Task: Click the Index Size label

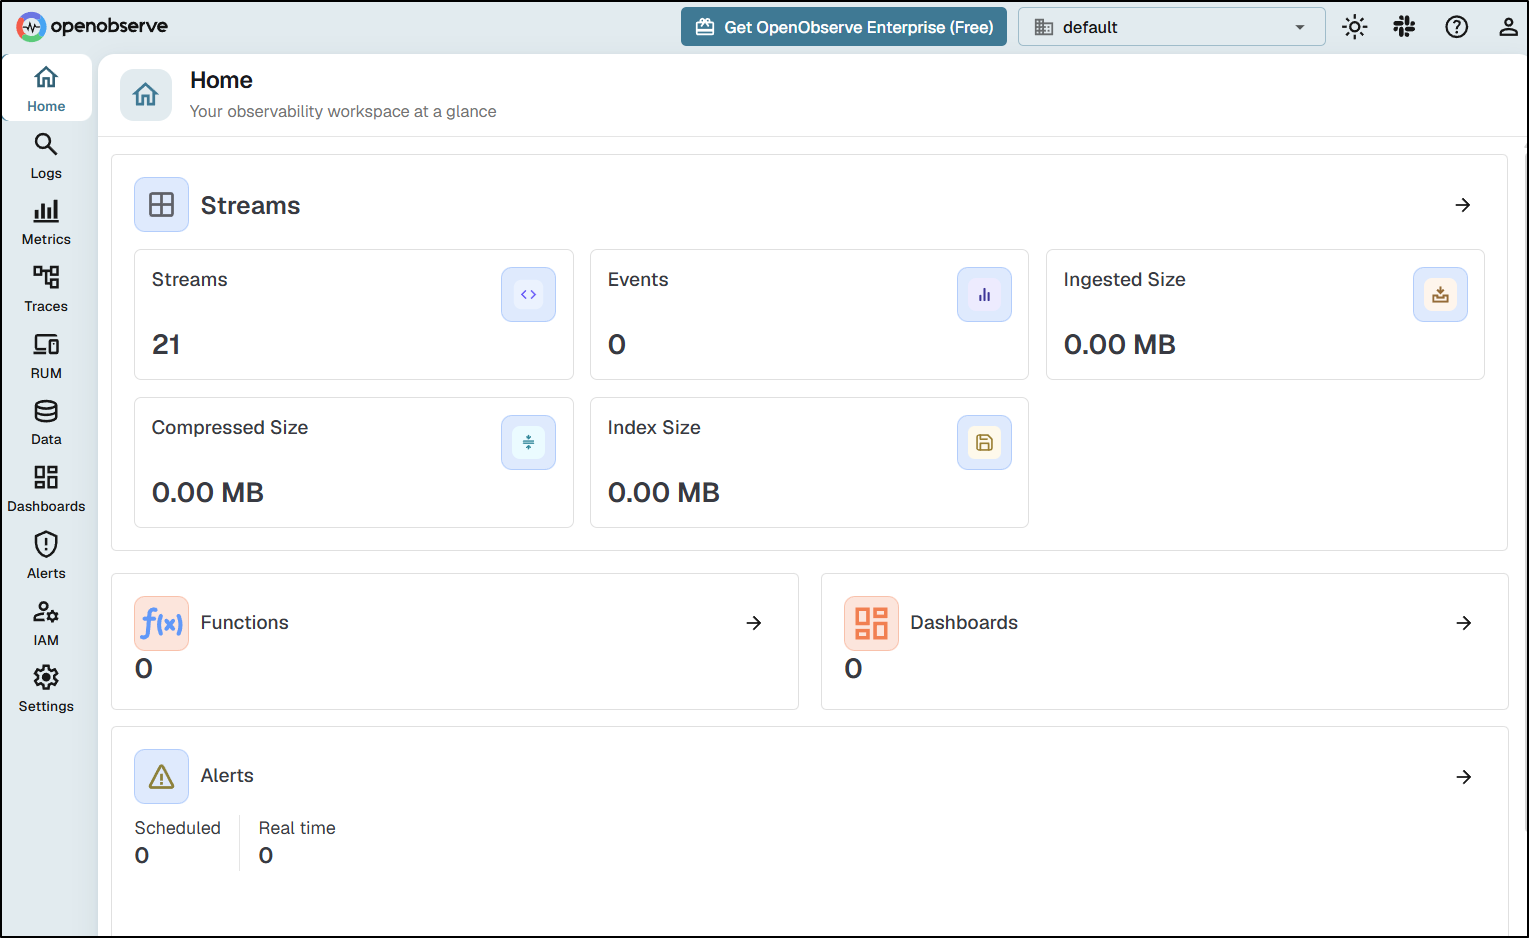Action: coord(654,428)
